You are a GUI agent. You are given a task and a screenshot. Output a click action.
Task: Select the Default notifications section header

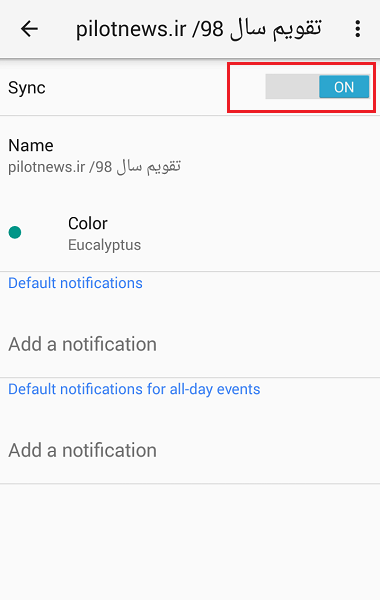point(75,283)
